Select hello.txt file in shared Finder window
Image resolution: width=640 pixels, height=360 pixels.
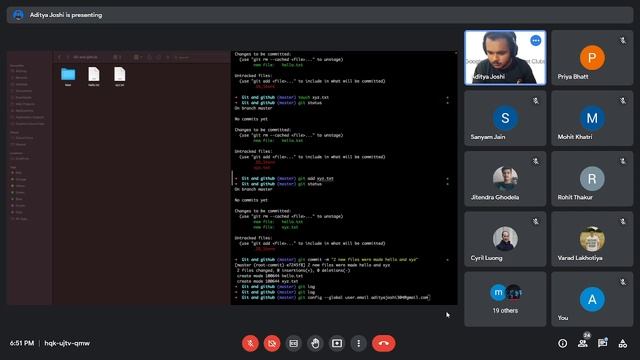pyautogui.click(x=93, y=76)
